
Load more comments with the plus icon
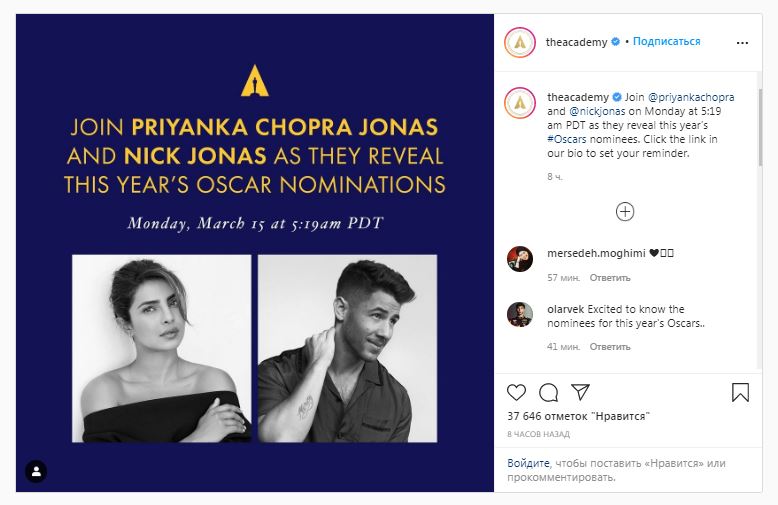tap(625, 211)
